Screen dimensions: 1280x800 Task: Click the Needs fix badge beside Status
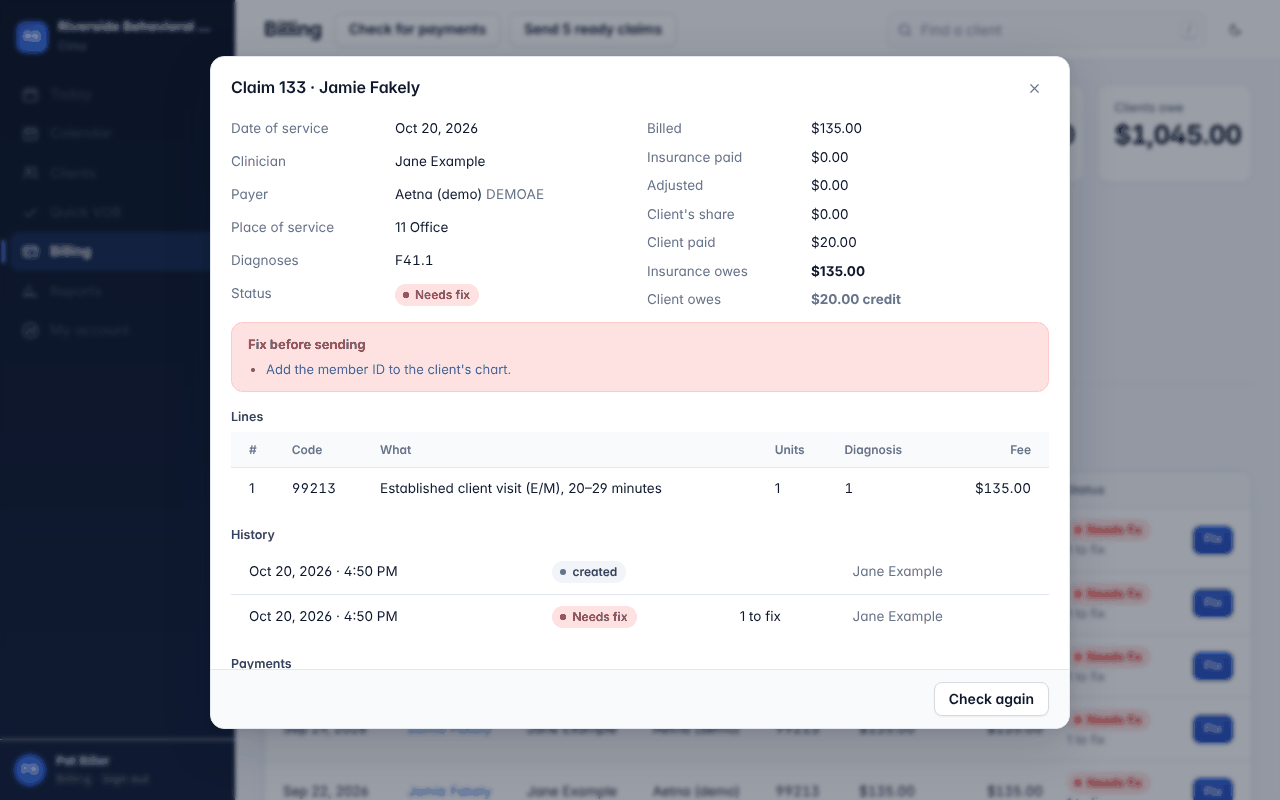point(437,295)
